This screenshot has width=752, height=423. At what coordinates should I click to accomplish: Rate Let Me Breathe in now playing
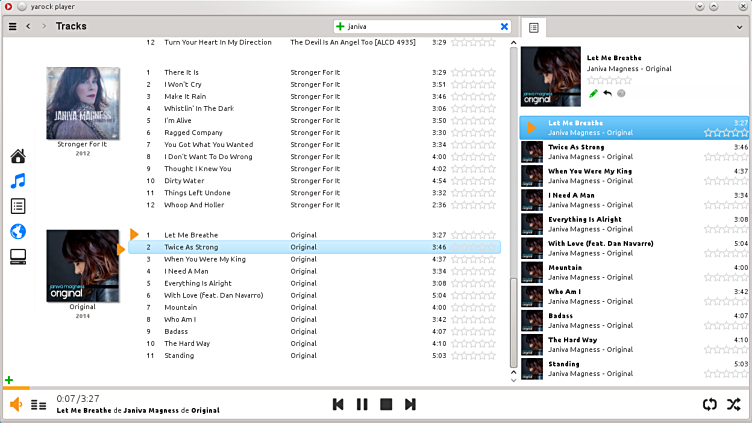click(x=609, y=81)
